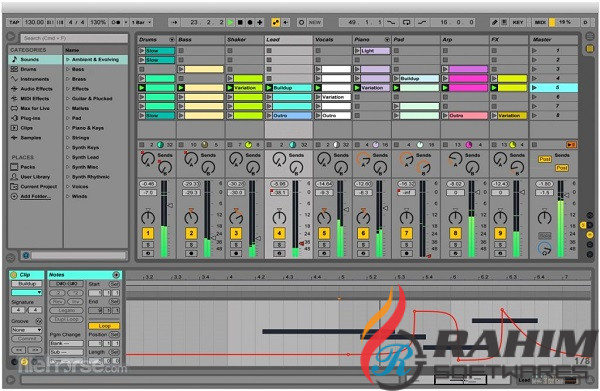Click the punch-out switch icon
Screen dimensions: 600x391
[422, 23]
